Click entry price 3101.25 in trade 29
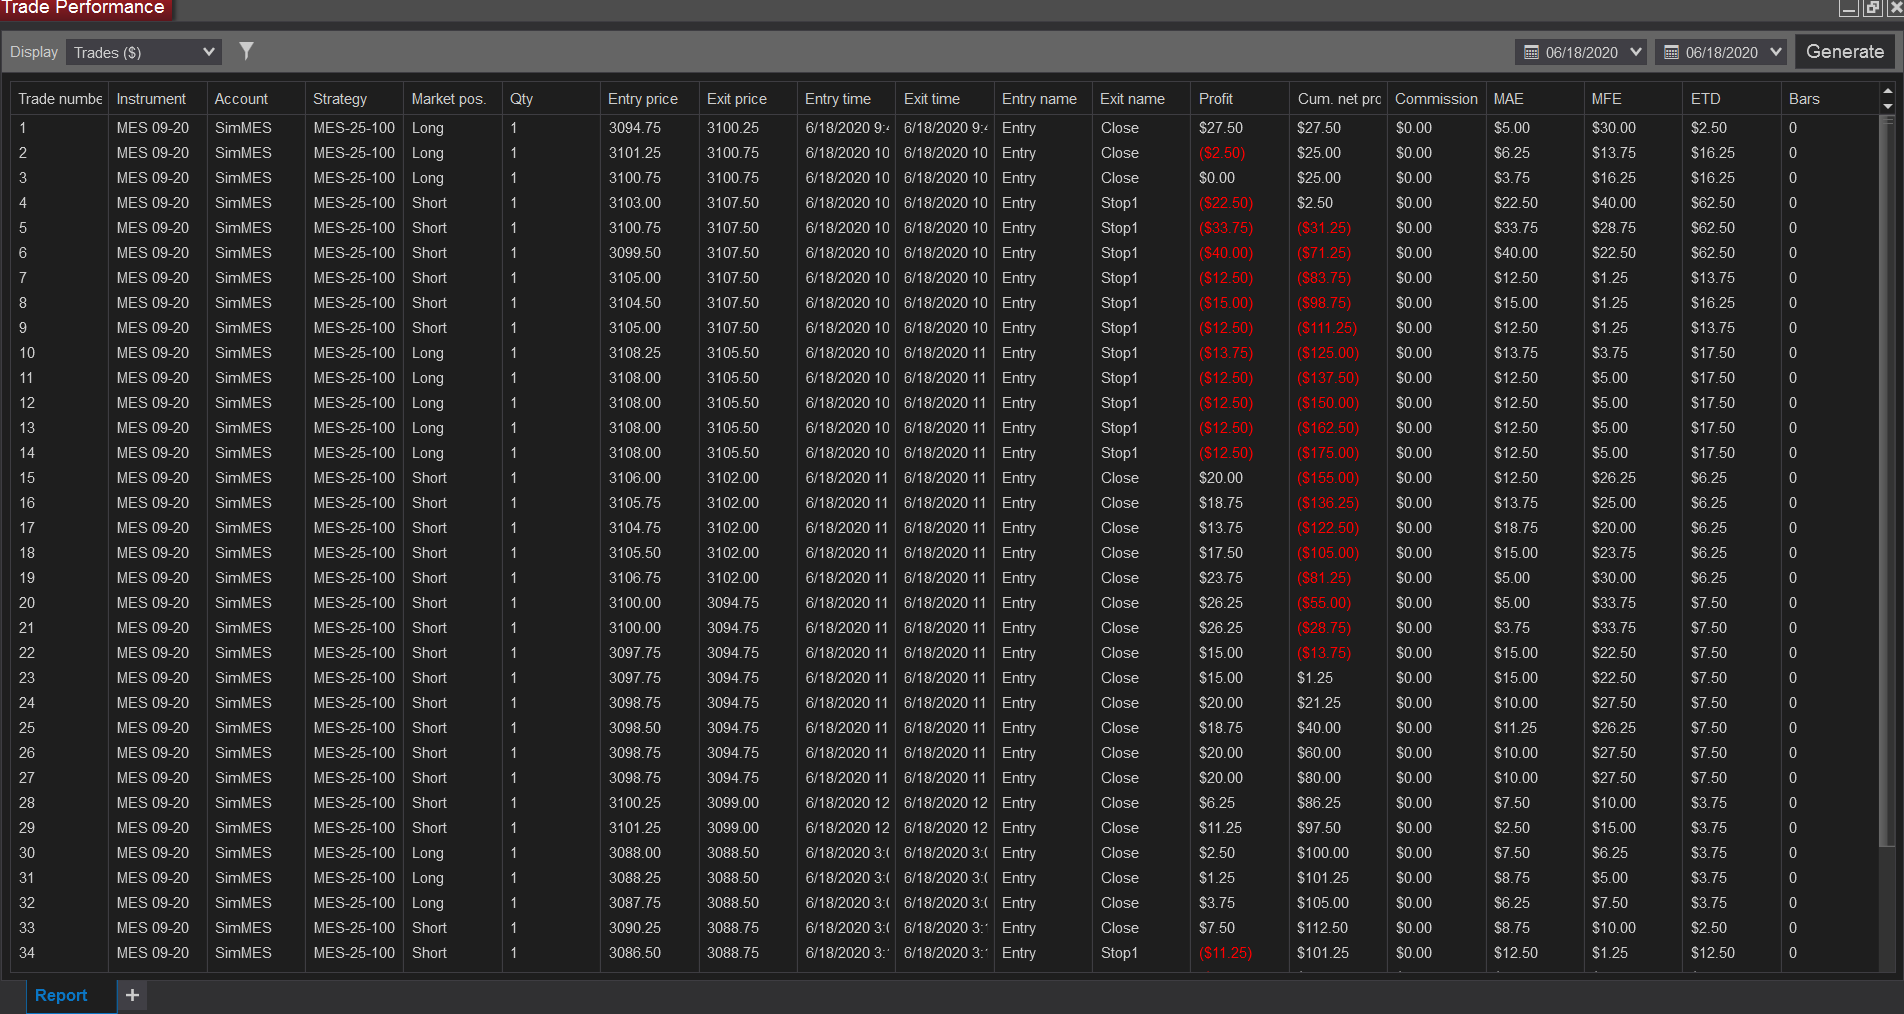This screenshot has width=1904, height=1014. 635,828
